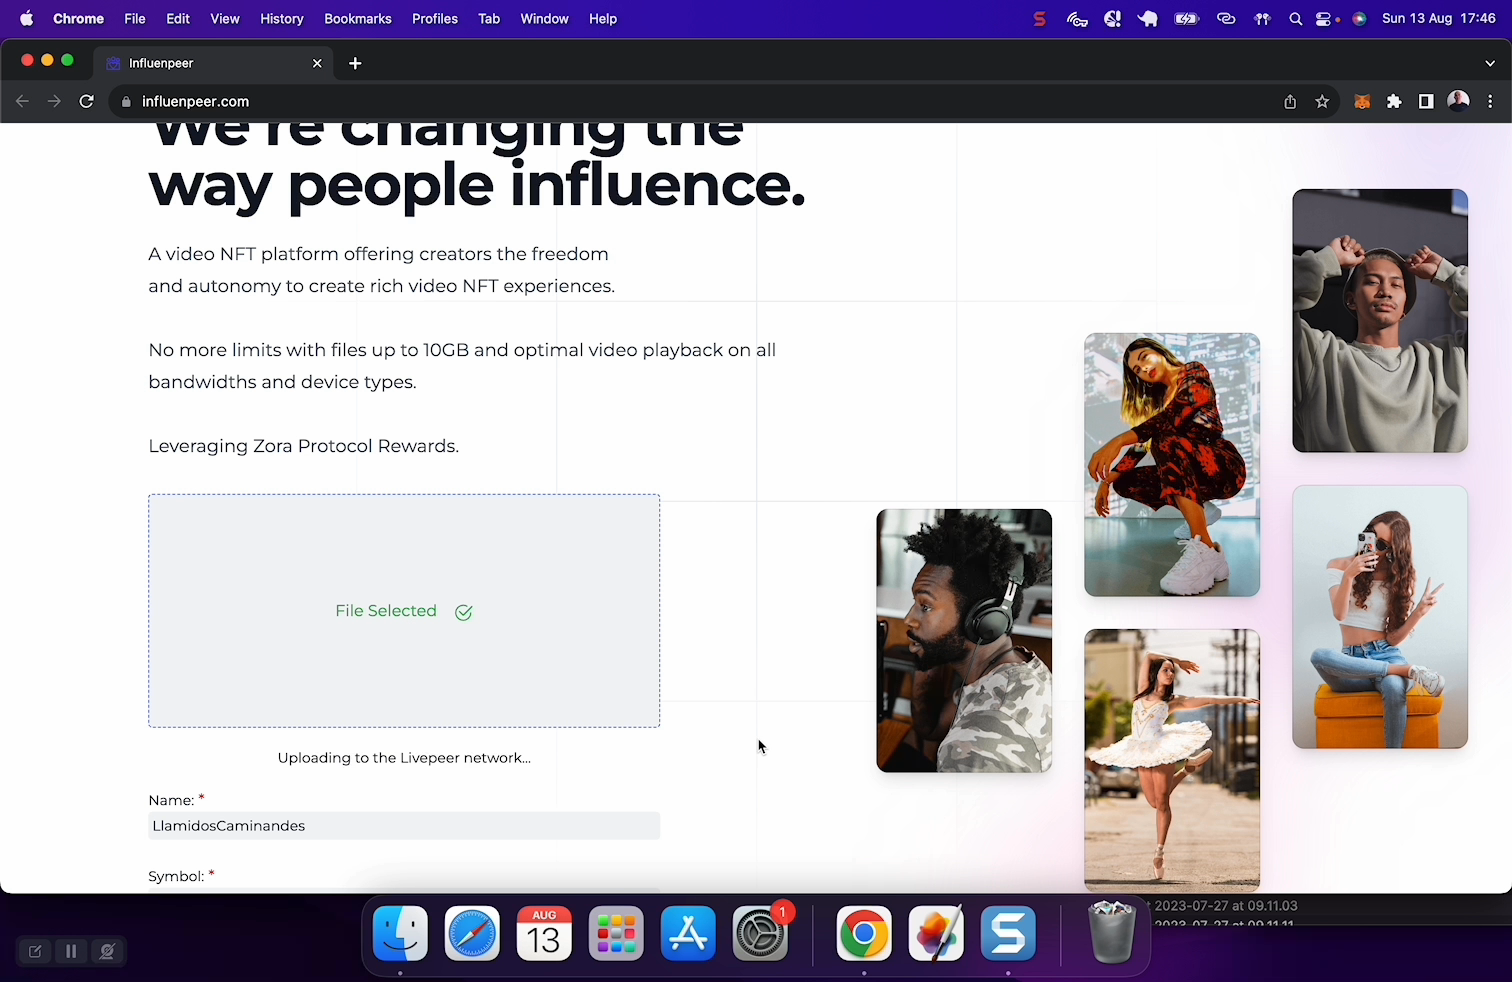Screen dimensions: 1512x982
Task: Open the Help menu
Action: (x=603, y=19)
